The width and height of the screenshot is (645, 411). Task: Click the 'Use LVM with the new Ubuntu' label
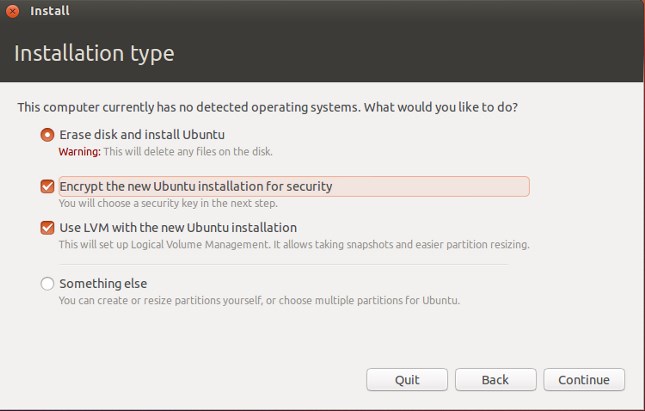click(178, 228)
